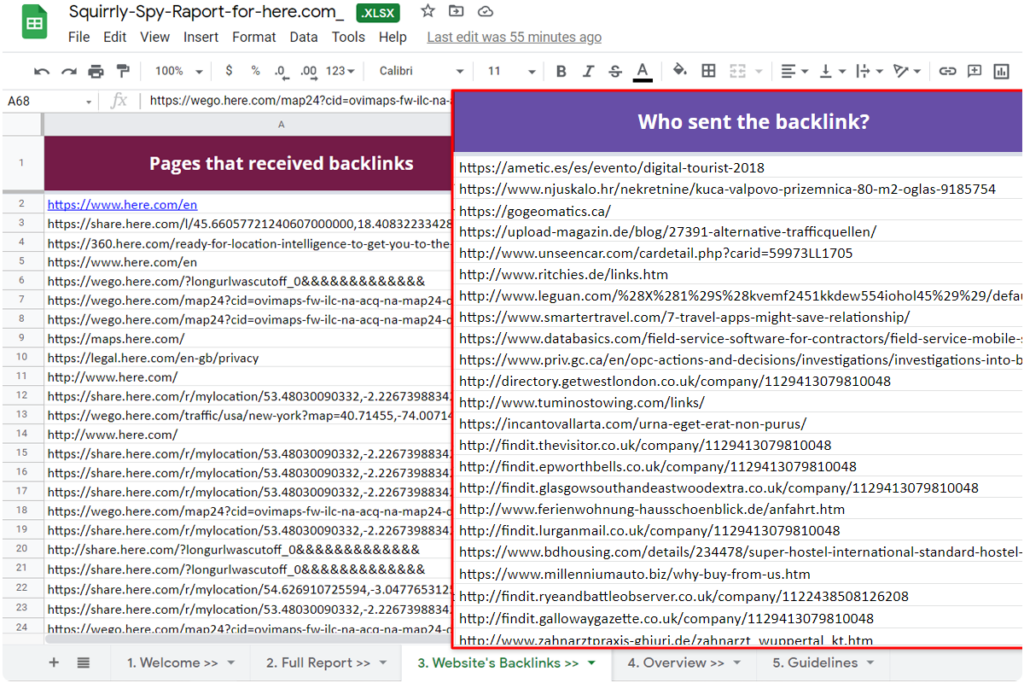Screen dimensions: 1024x683
Task: Toggle strikethrough formatting
Action: click(615, 71)
